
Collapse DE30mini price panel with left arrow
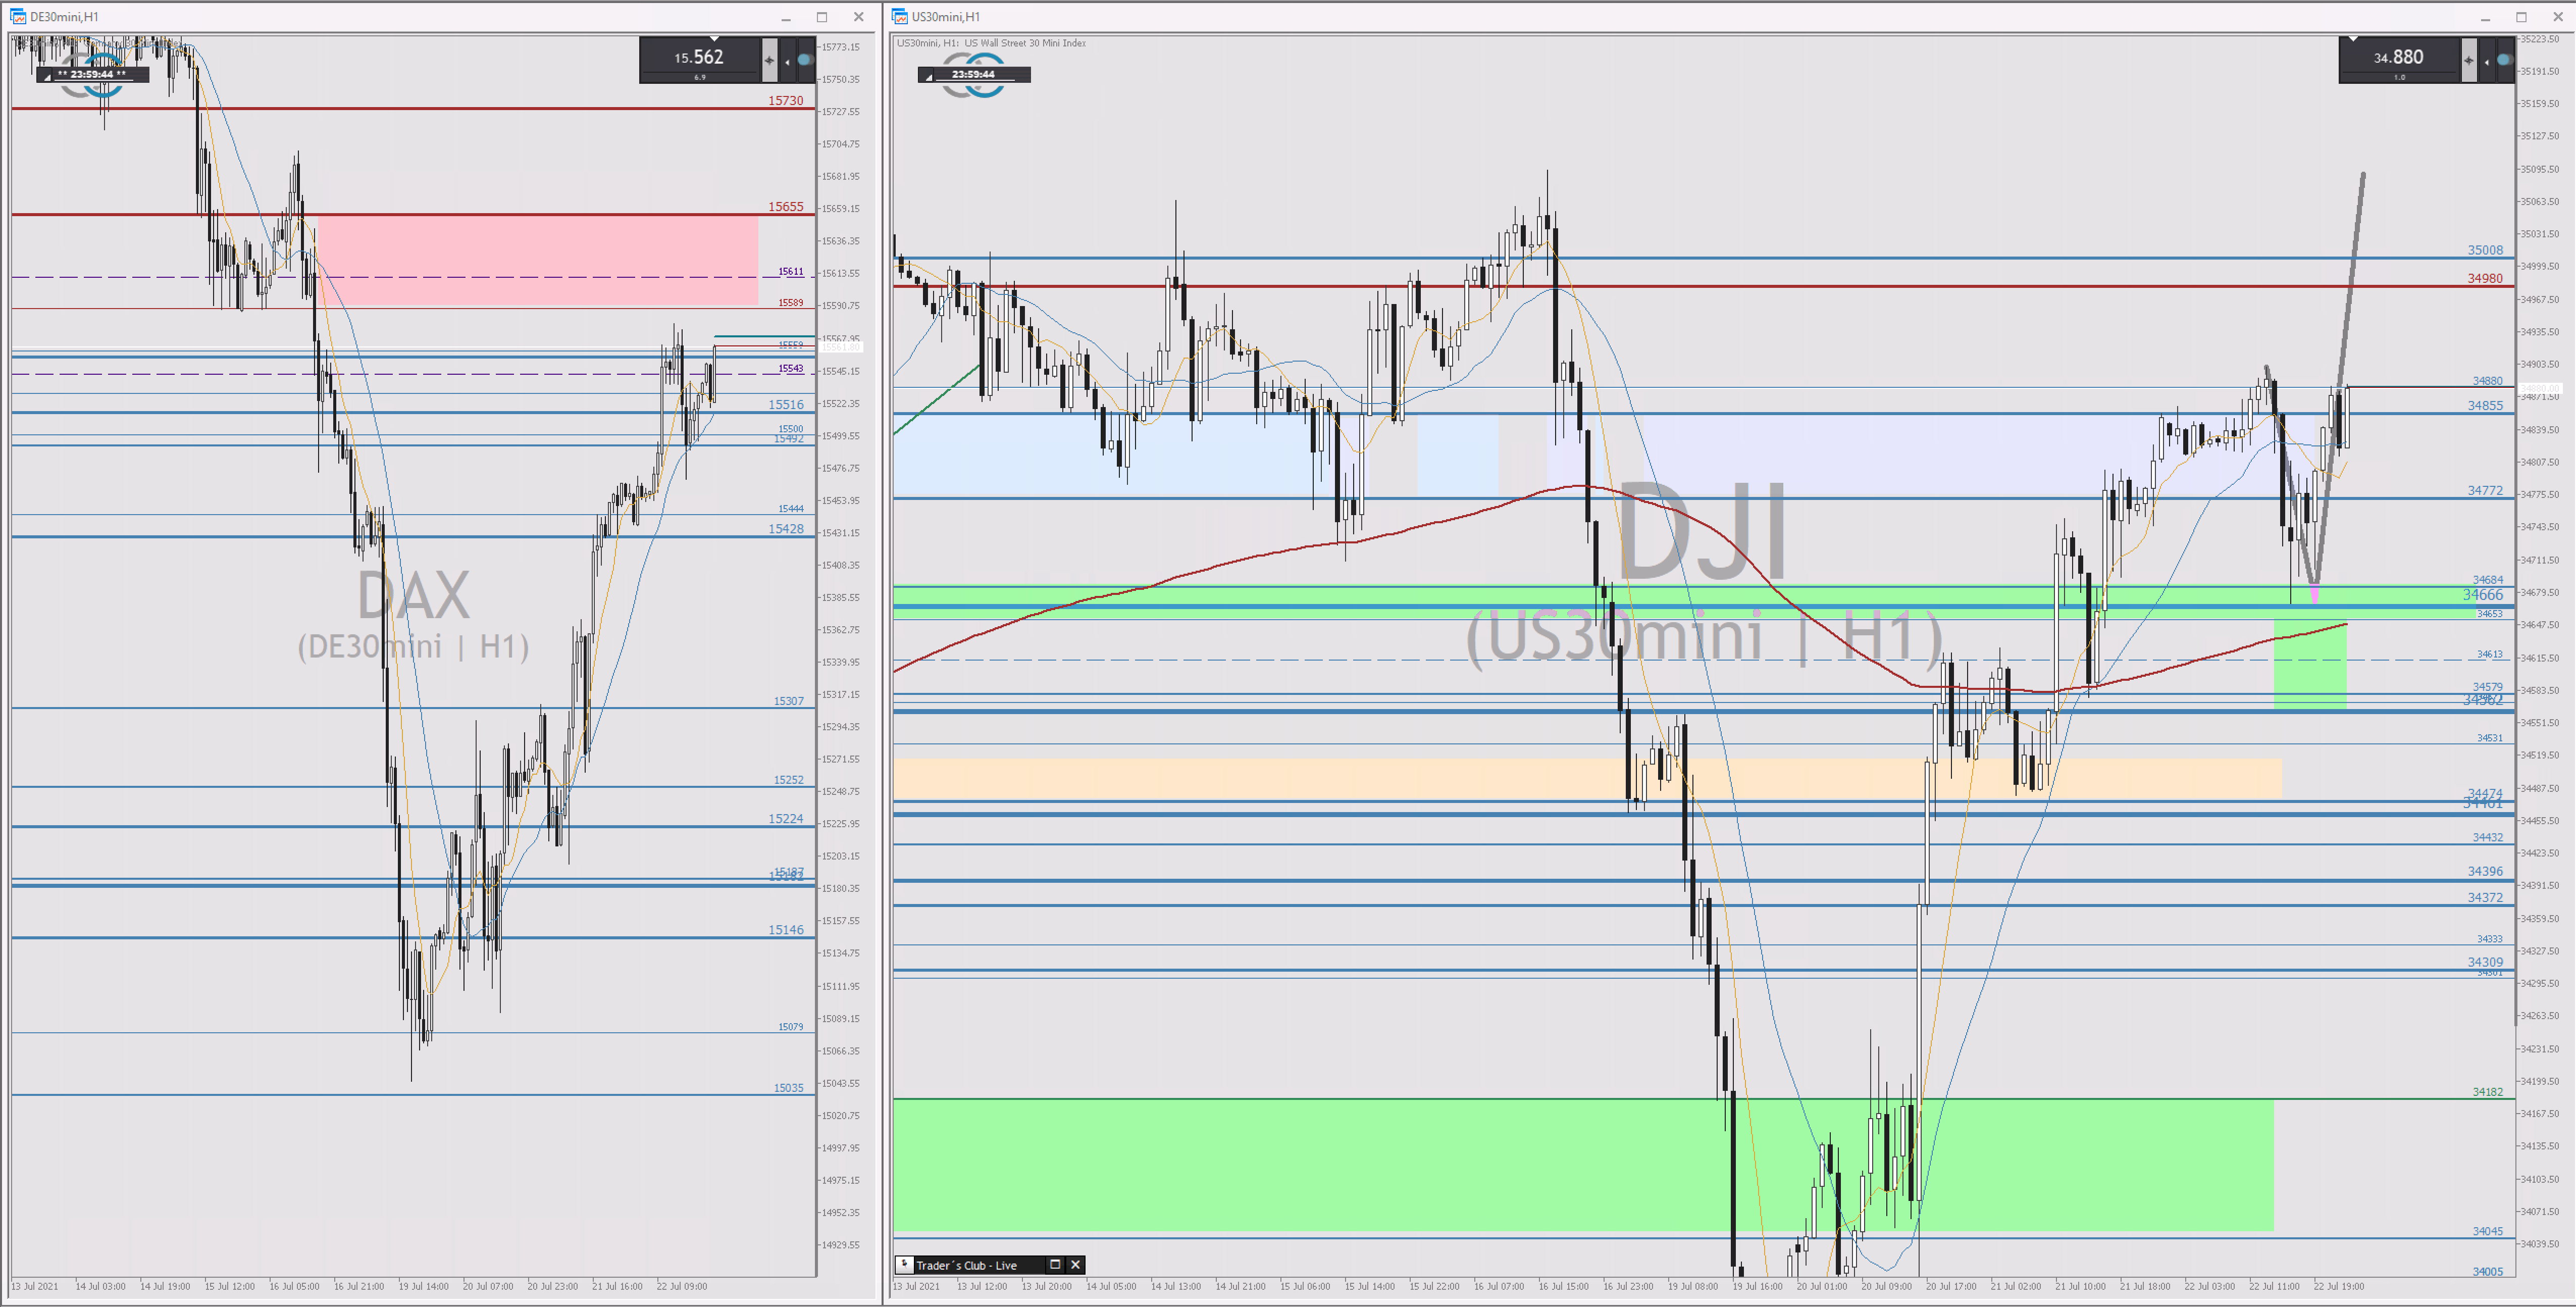coord(787,62)
